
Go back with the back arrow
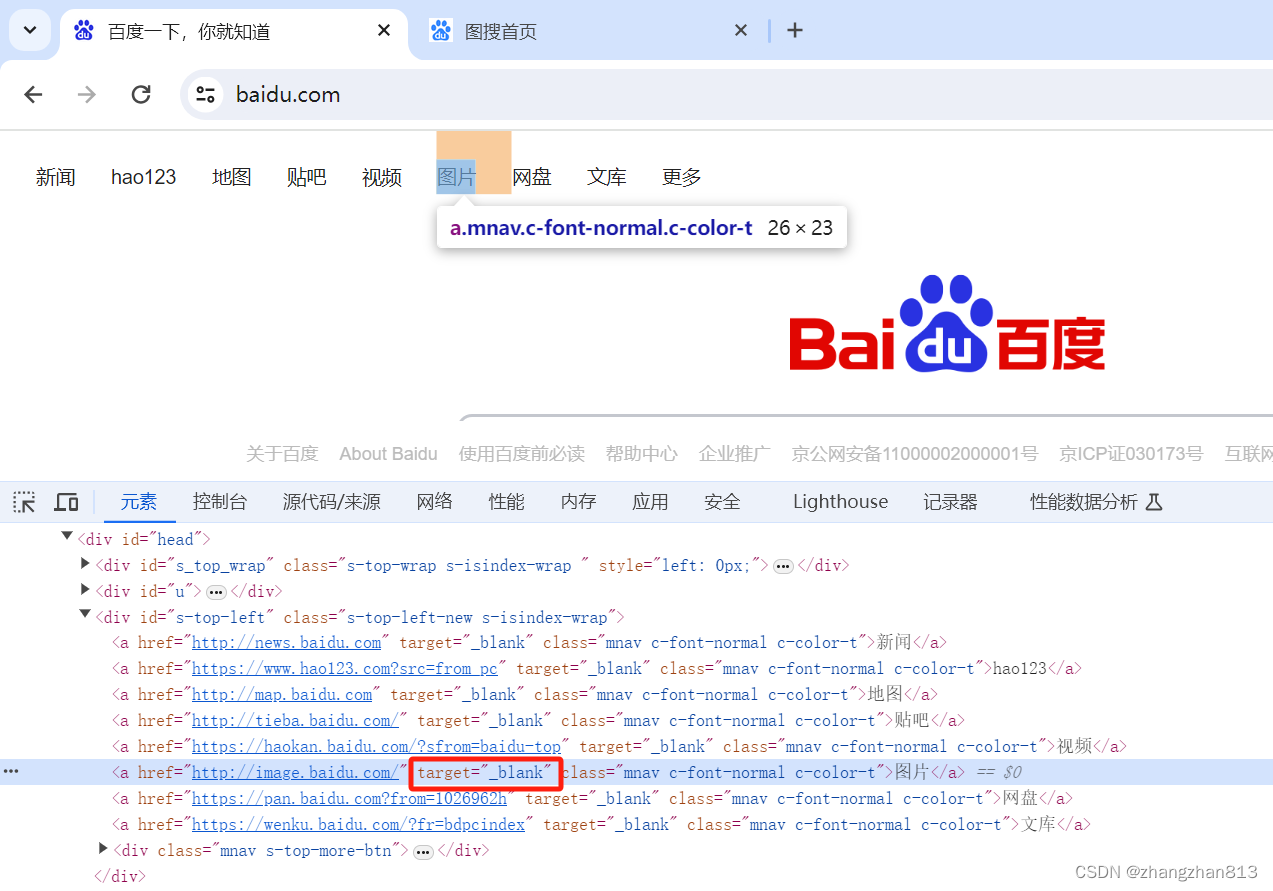(33, 94)
